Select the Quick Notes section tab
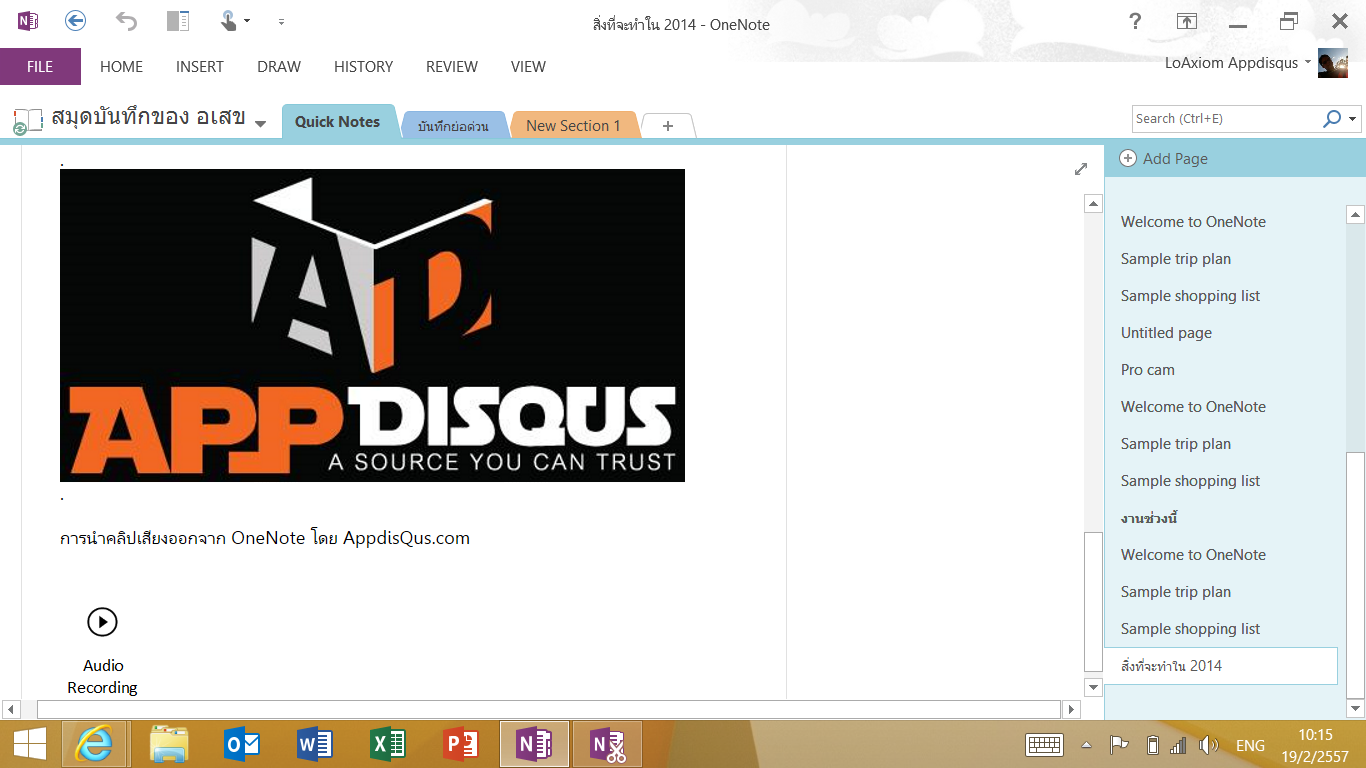 (338, 122)
